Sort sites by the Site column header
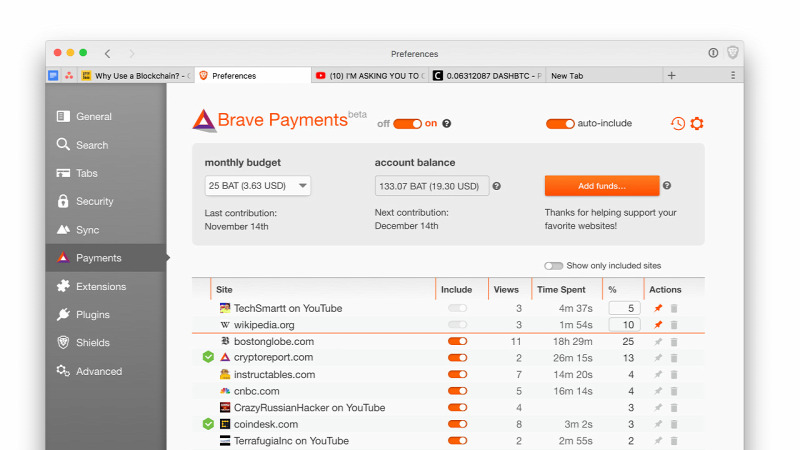The image size is (800, 450). [224, 289]
